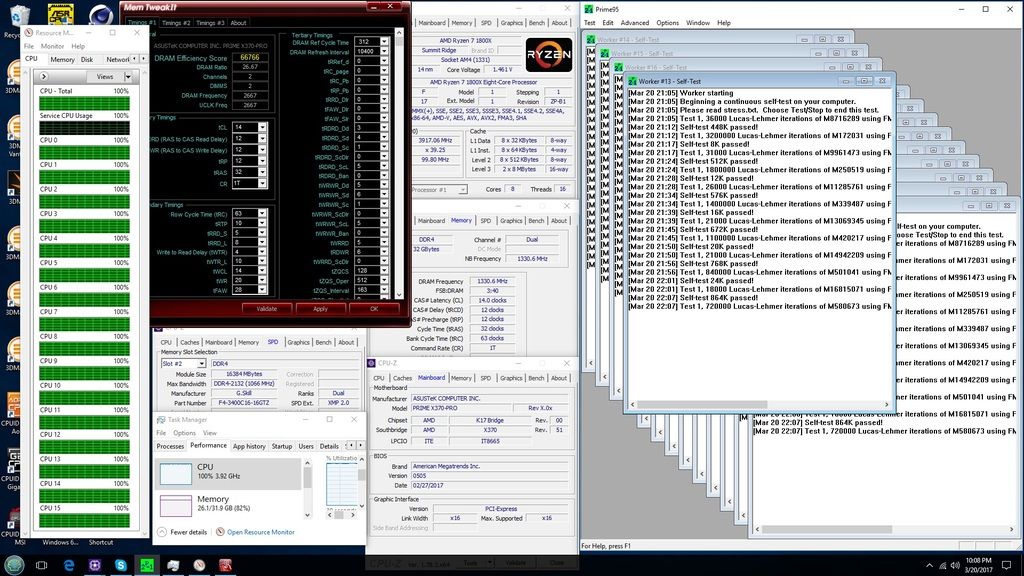This screenshot has height=576, width=1024.
Task: Open the Row Cycle Time (tRC) dropdown
Action: 262,214
